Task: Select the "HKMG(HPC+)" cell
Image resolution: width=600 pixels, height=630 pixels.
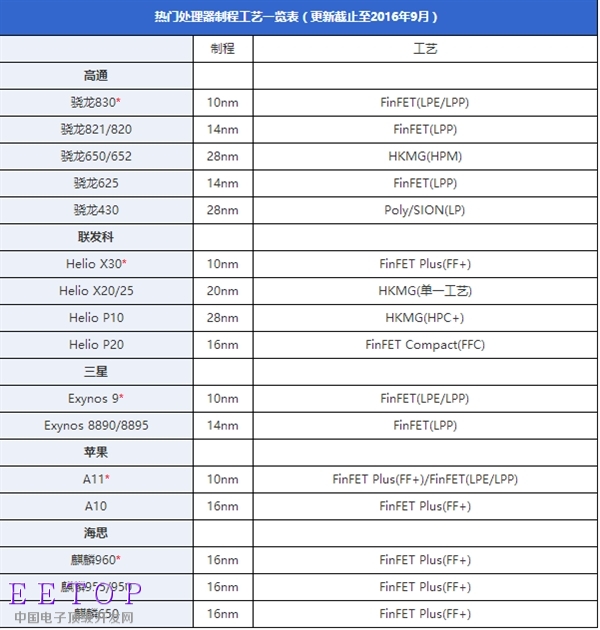Action: point(425,318)
